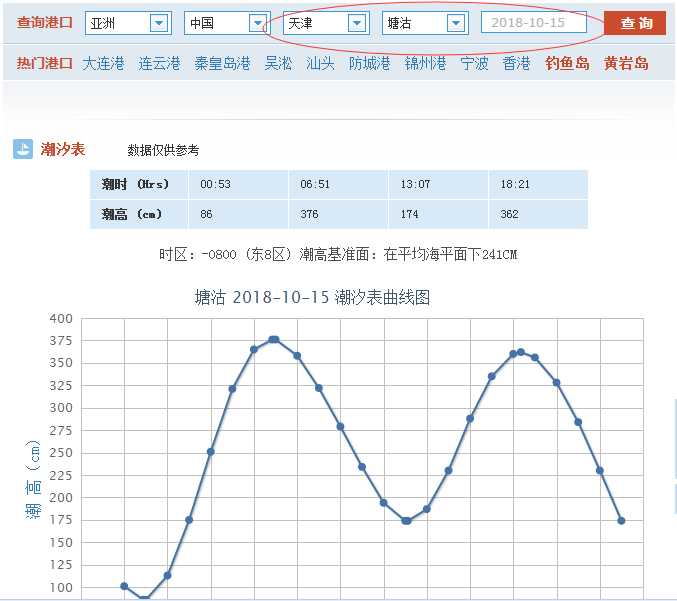Click the 潮高 (cm) y-axis title
This screenshot has width=677, height=601.
tap(33, 480)
